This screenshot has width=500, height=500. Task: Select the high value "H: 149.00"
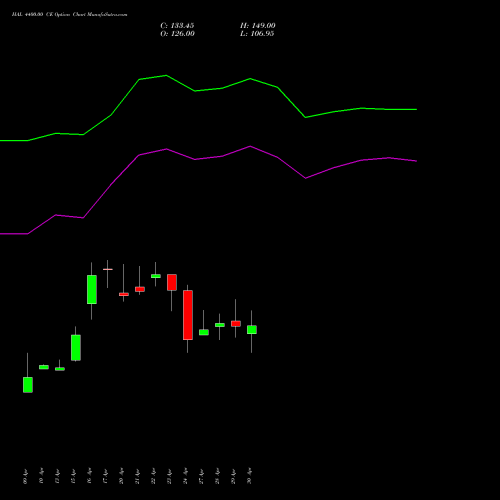tap(258, 26)
